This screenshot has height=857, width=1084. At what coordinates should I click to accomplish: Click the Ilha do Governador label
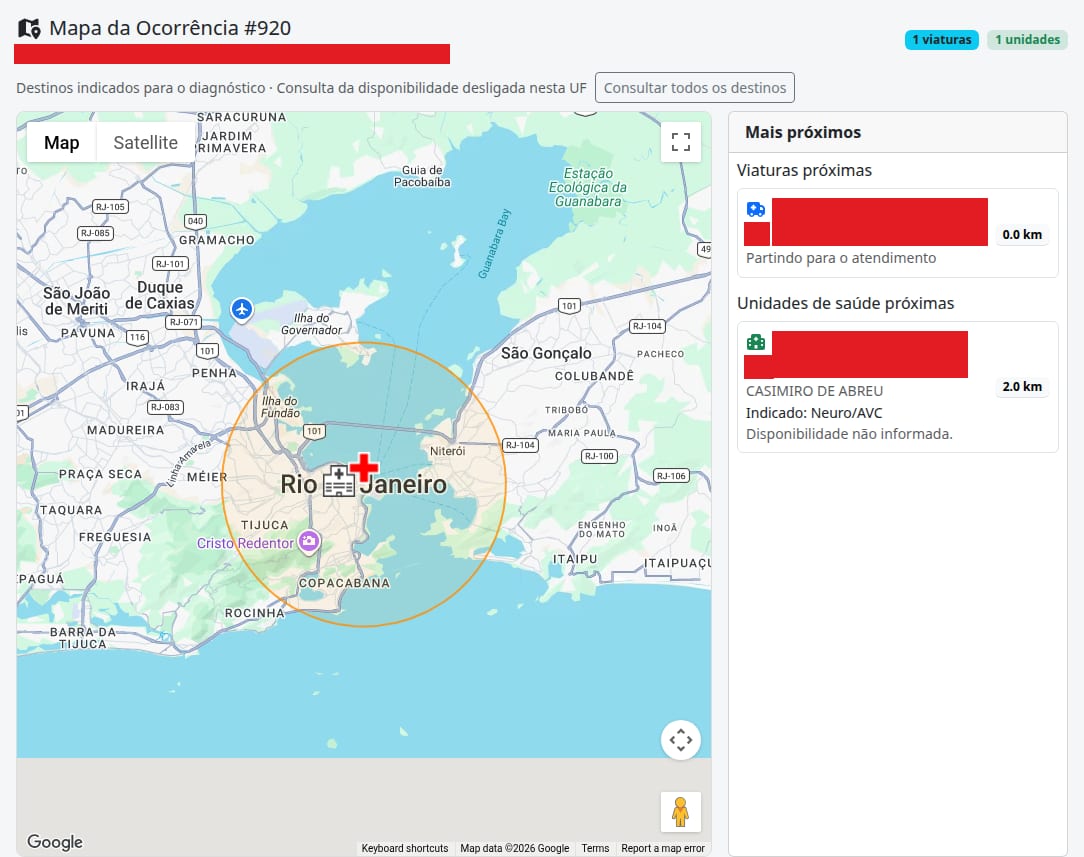[311, 324]
